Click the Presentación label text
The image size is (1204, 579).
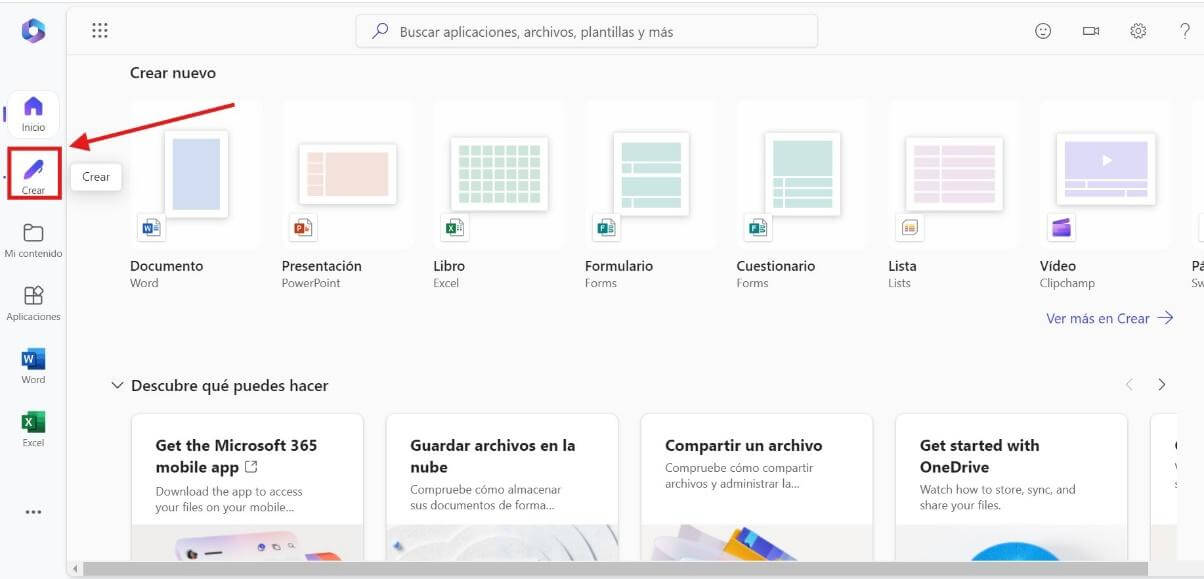point(322,266)
